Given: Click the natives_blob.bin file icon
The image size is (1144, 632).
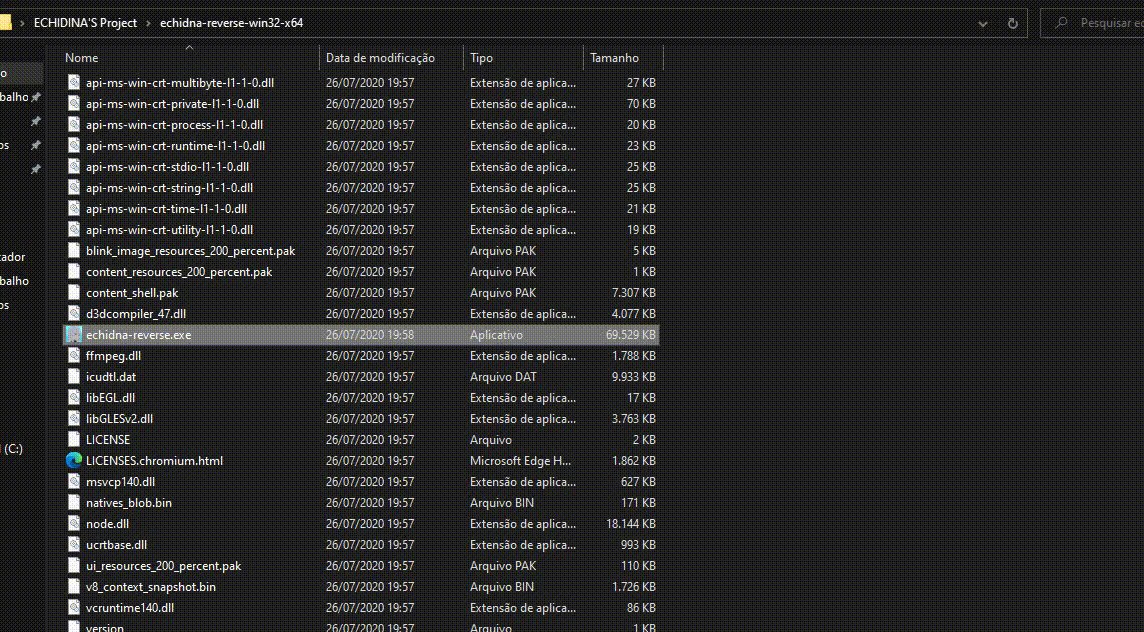Looking at the screenshot, I should click(73, 503).
